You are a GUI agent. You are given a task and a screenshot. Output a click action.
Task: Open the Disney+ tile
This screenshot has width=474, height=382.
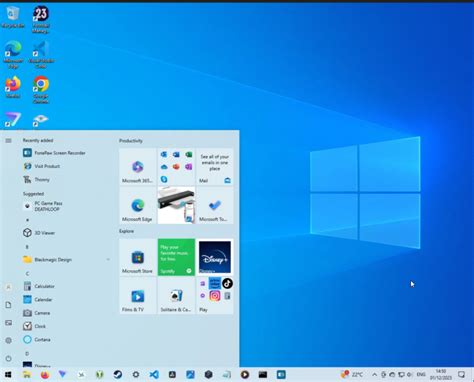pyautogui.click(x=215, y=257)
